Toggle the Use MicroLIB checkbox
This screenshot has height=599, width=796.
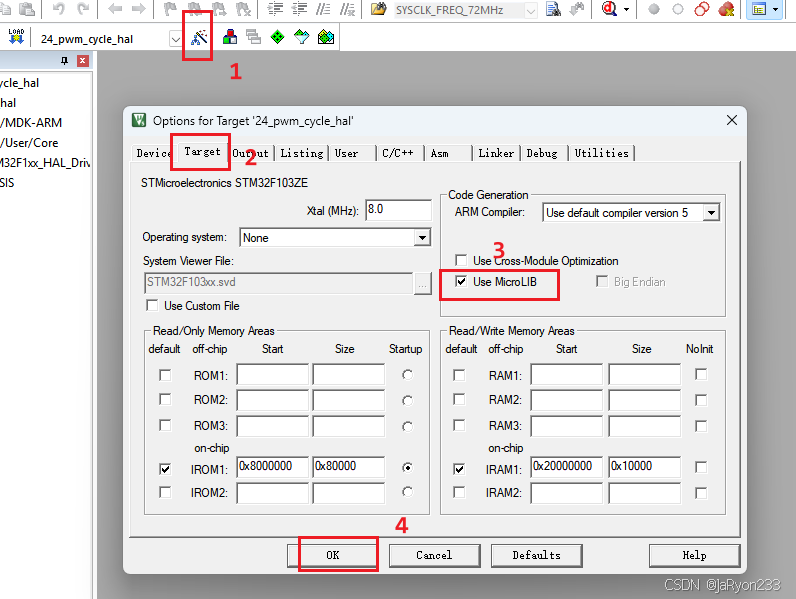tap(461, 281)
